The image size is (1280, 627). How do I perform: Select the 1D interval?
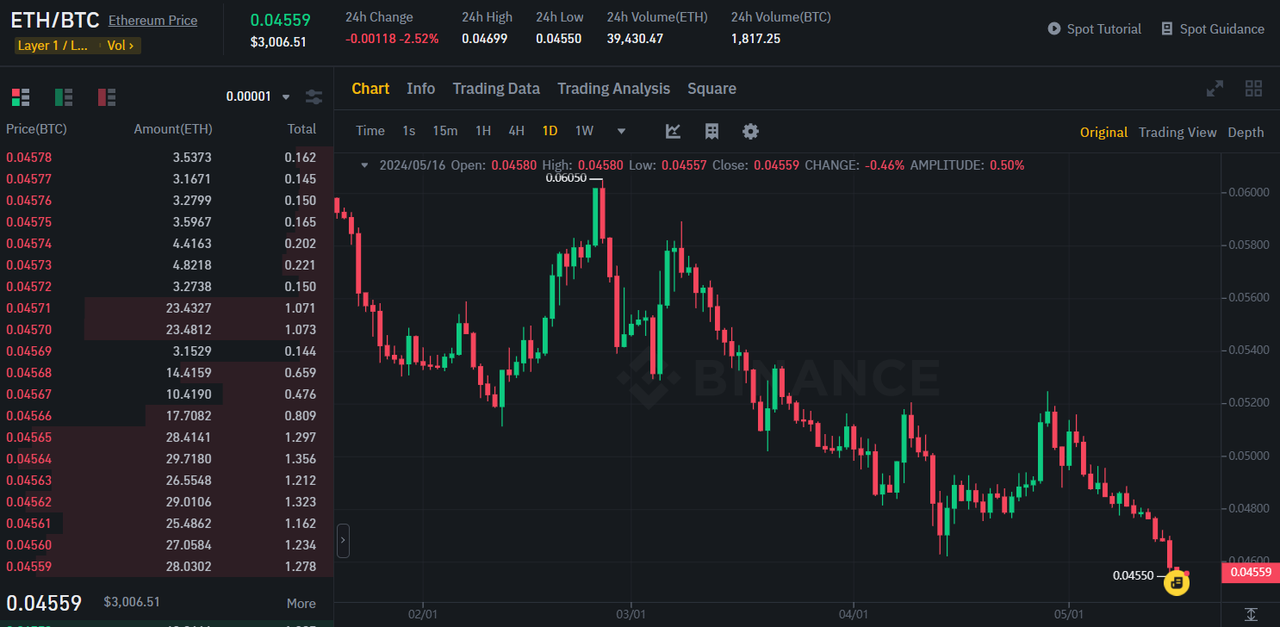550,131
